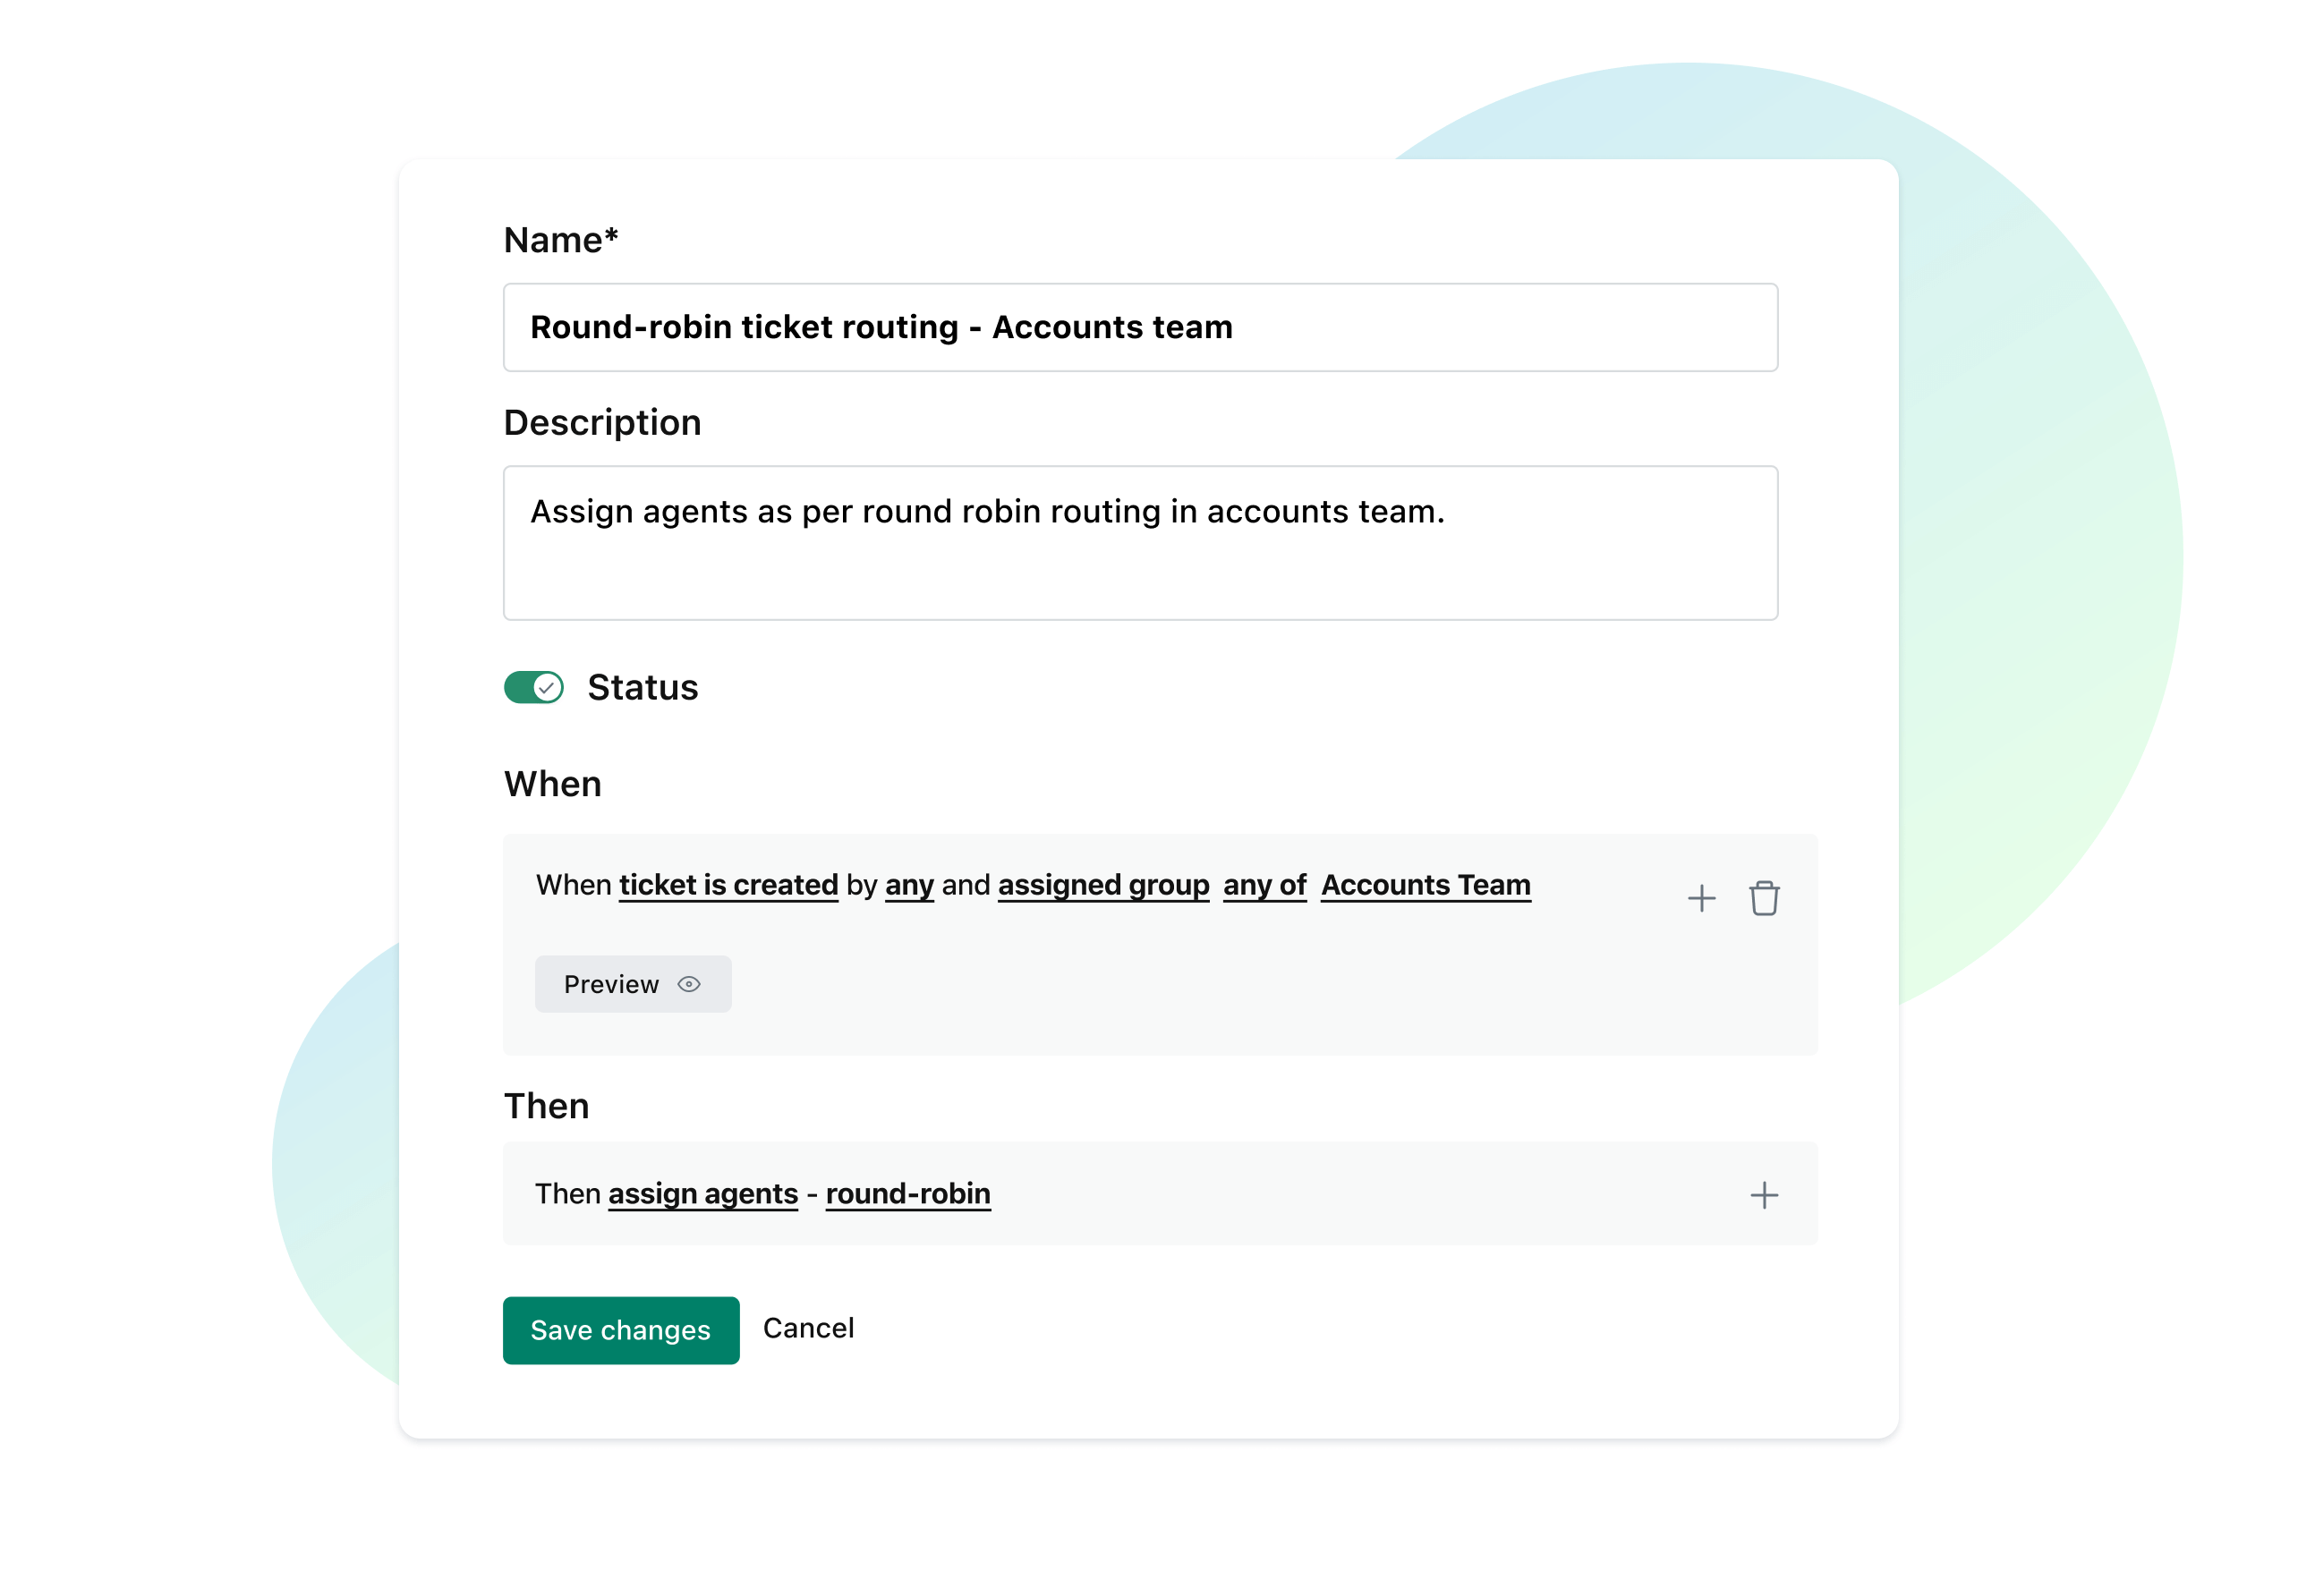Click the add action plus icon in Then
Screen dimensions: 2298x1596
point(1764,1194)
